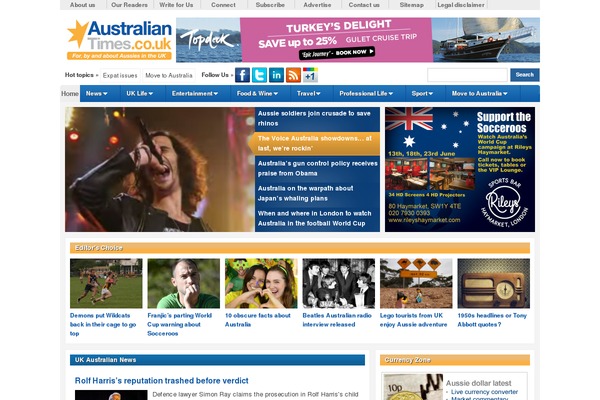Open 10 obscure facts about Australia link

[258, 320]
